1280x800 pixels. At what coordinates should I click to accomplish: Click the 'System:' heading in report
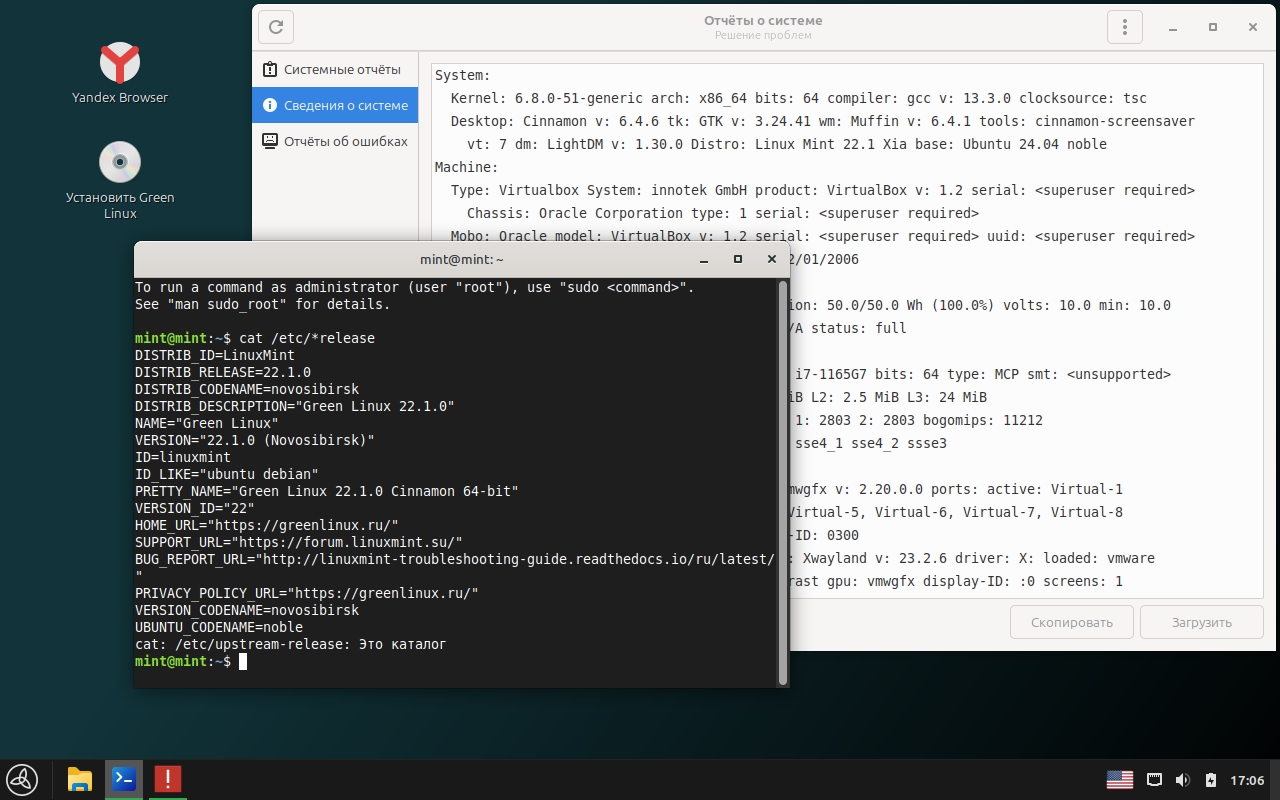click(x=462, y=75)
